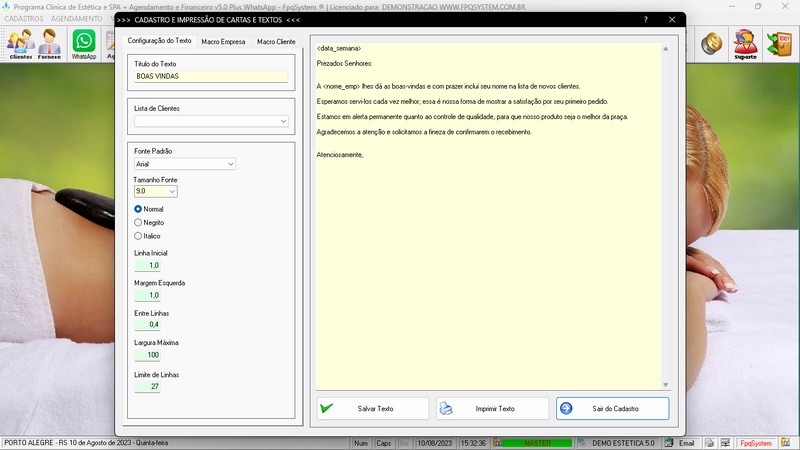Click the text scrollbar up arrow
This screenshot has height=450, width=800.
point(665,49)
